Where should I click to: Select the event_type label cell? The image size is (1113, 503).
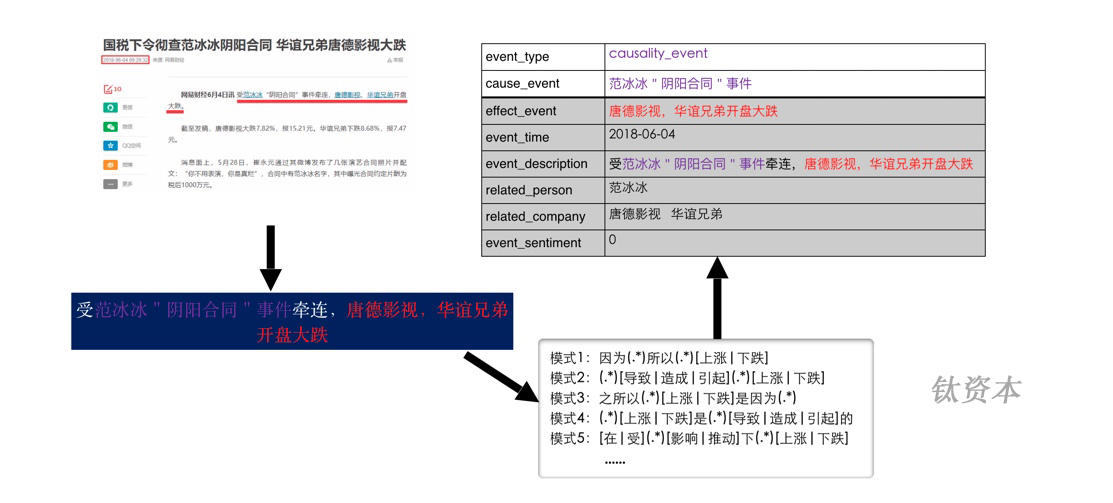tap(542, 57)
